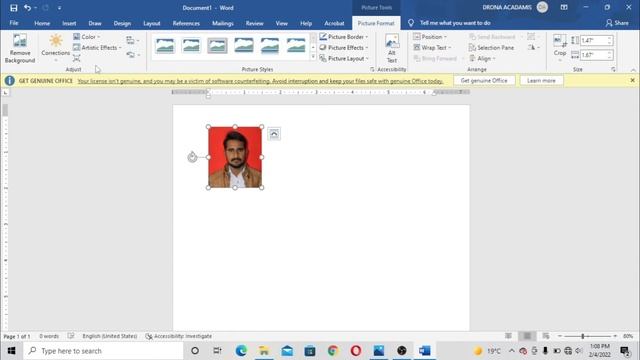Click the zoom slider handle
This screenshot has height=360, width=640.
pyautogui.click(x=583, y=336)
